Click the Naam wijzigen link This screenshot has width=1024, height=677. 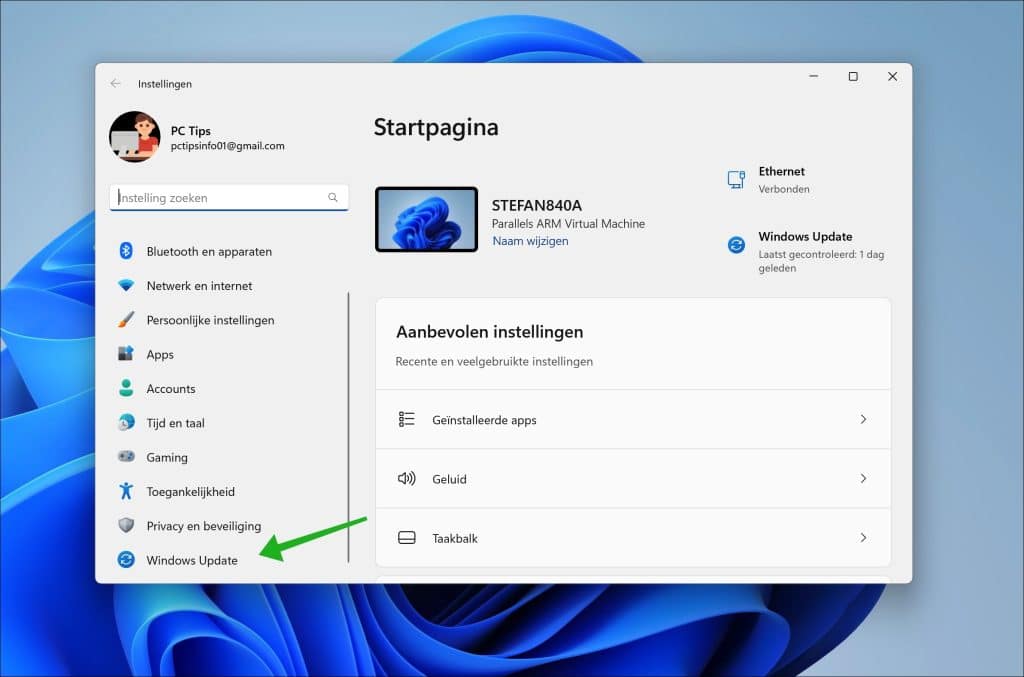point(530,241)
